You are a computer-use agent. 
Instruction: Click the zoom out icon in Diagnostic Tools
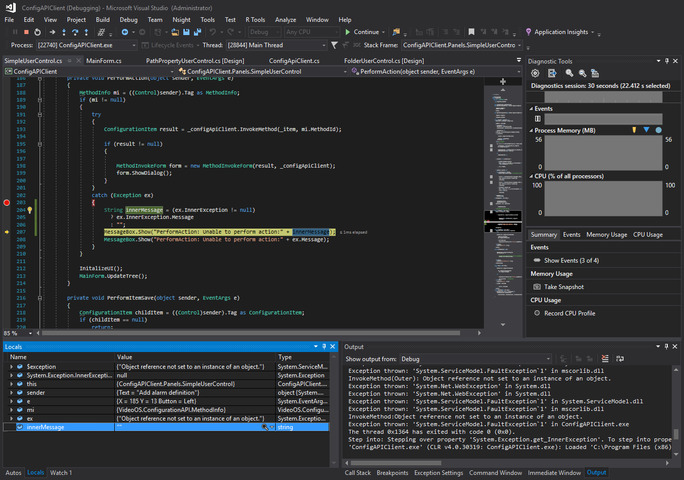click(581, 73)
